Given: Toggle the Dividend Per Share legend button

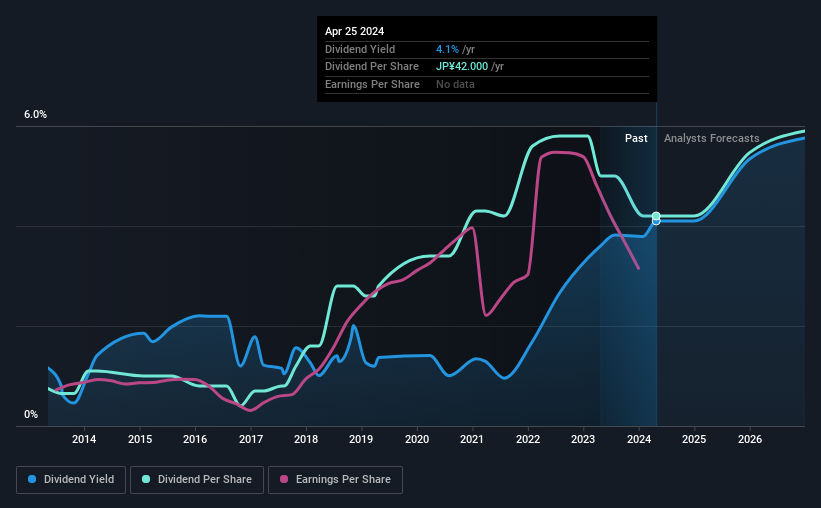Looking at the screenshot, I should [x=197, y=480].
